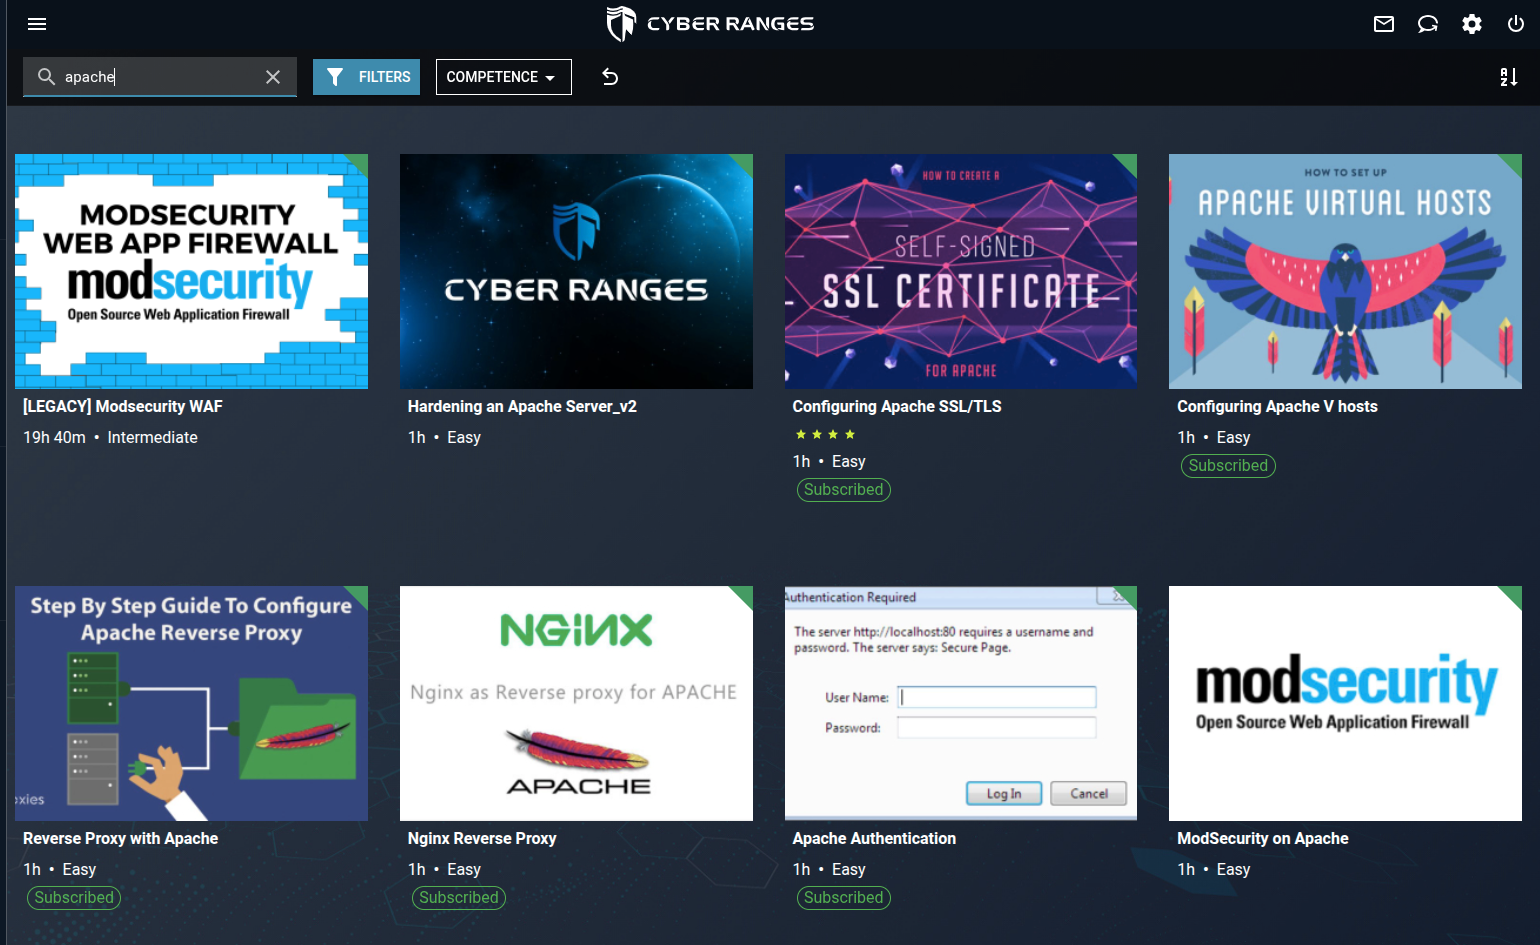Click the [LEGACY] Modsecurity WAF title
The image size is (1540, 945).
123,406
